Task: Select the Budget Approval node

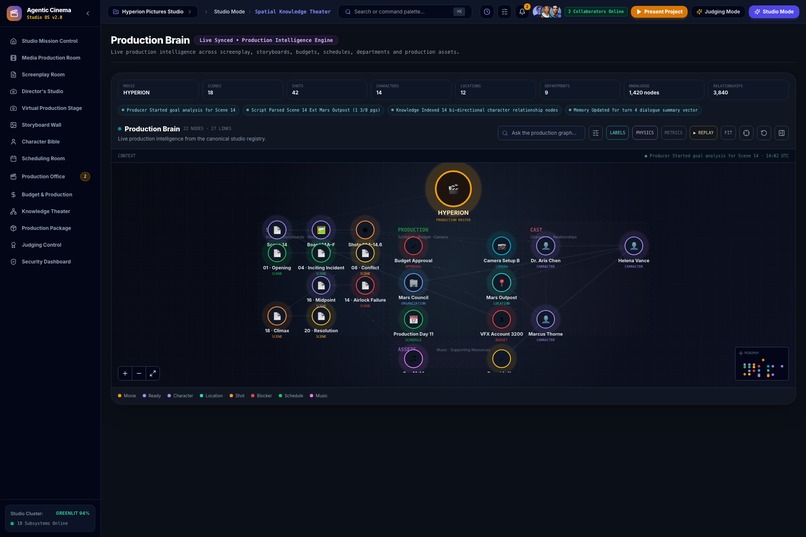Action: [x=413, y=246]
